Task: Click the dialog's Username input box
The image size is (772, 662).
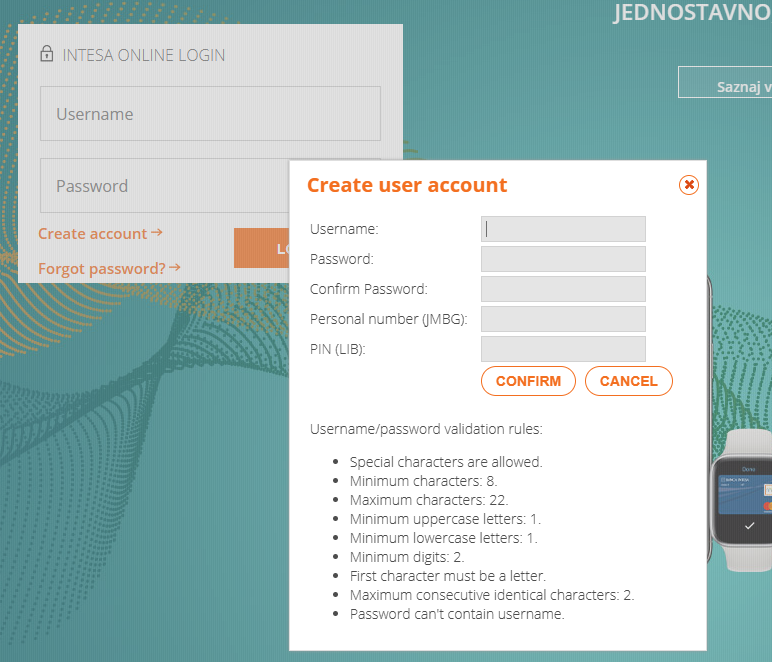Action: [x=563, y=229]
